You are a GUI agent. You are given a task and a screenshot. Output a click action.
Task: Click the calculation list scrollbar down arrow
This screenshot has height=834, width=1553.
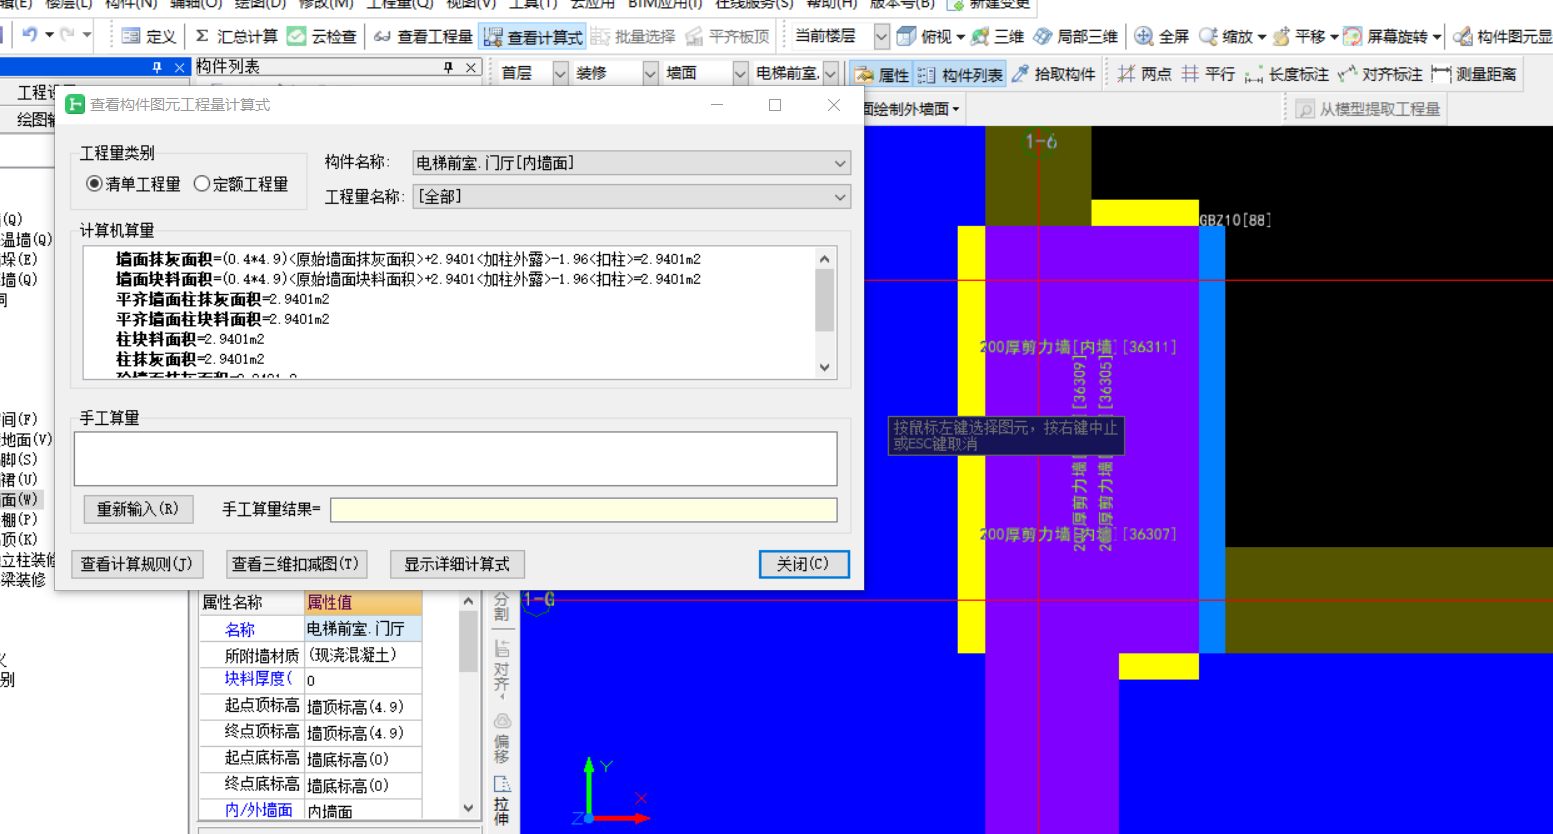click(825, 368)
